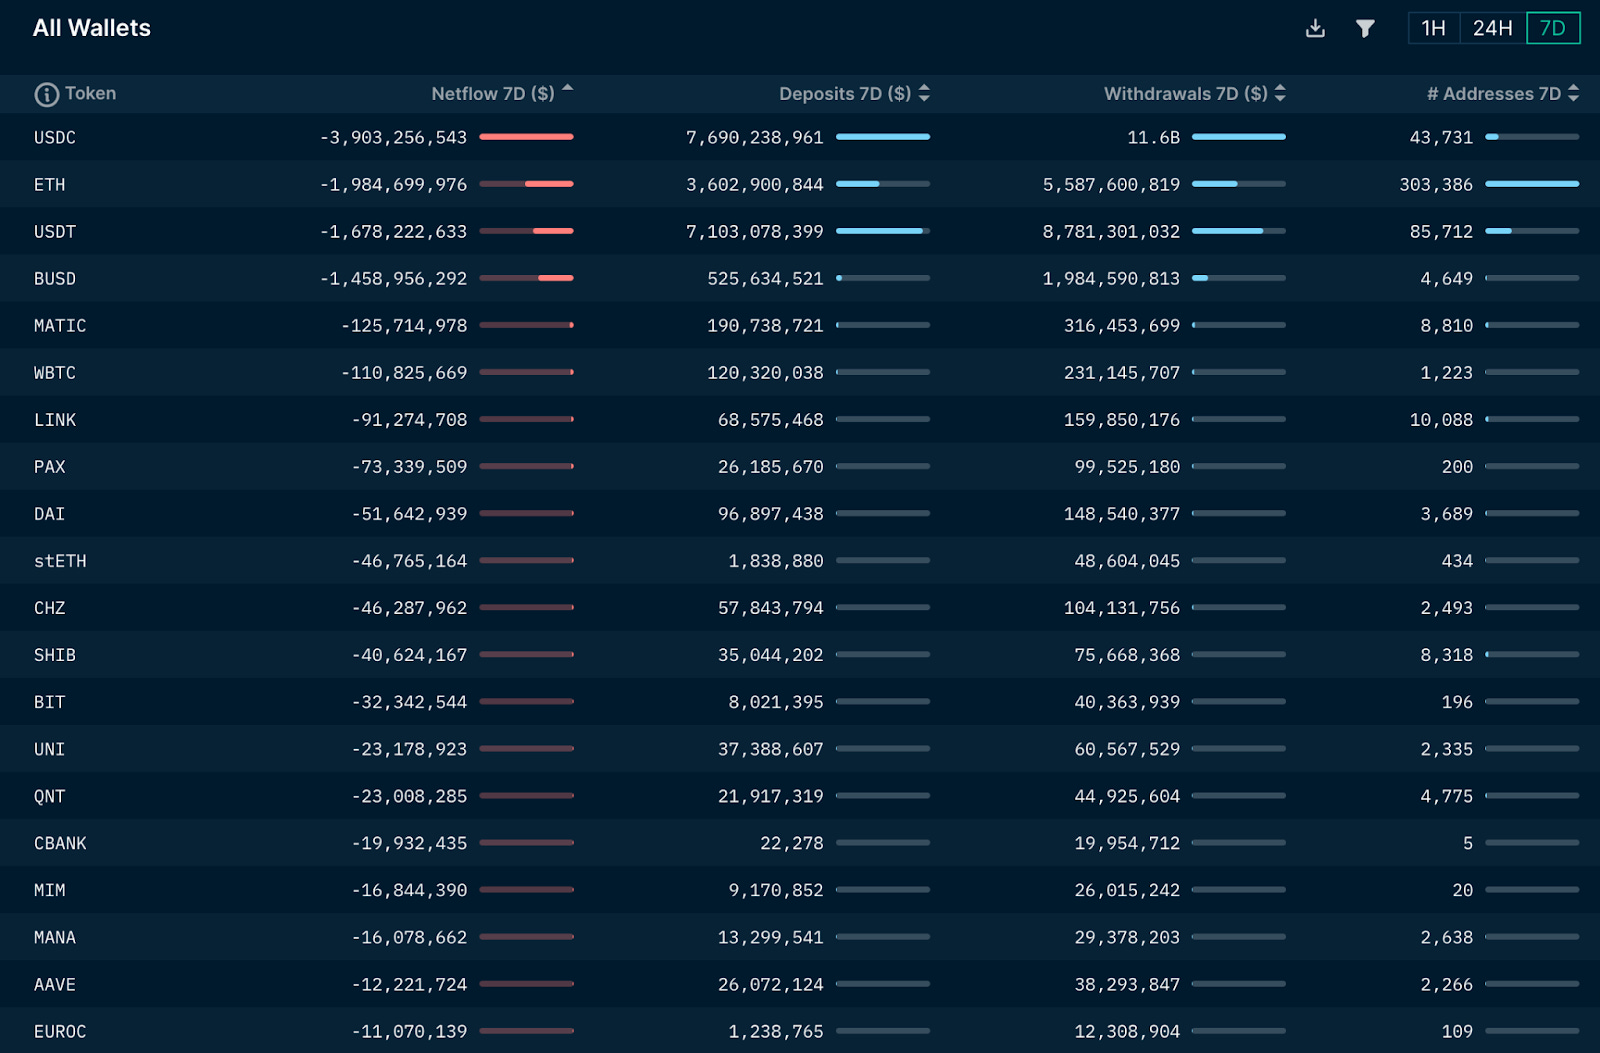Select the QNT token name
Viewport: 1600px width, 1053px height.
(x=49, y=796)
